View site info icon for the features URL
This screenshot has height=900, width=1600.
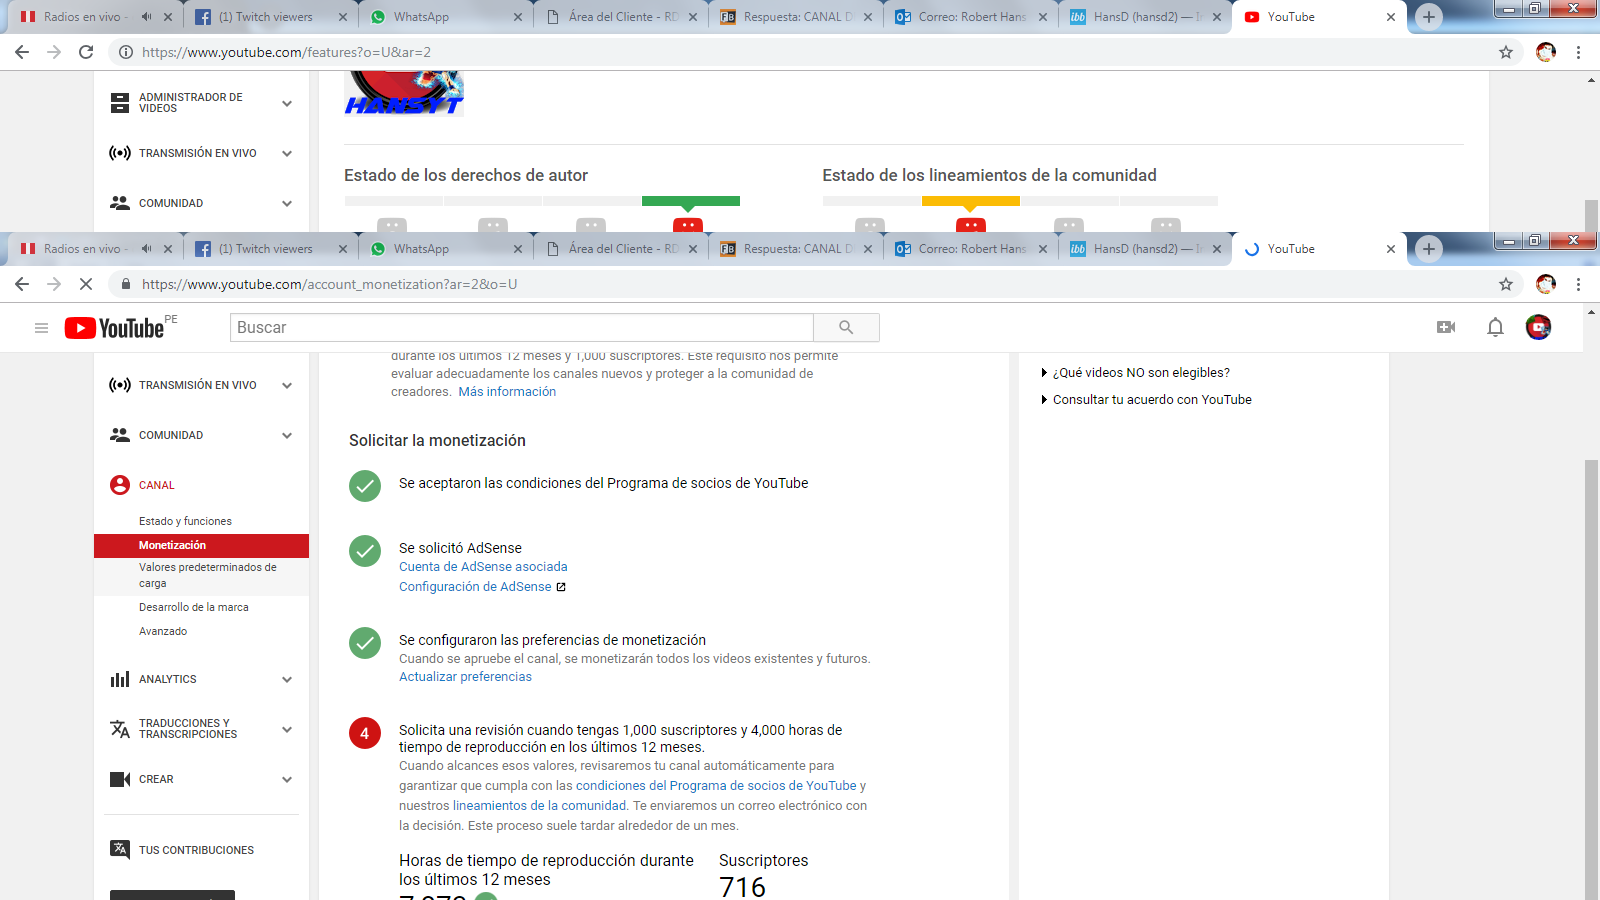[126, 52]
